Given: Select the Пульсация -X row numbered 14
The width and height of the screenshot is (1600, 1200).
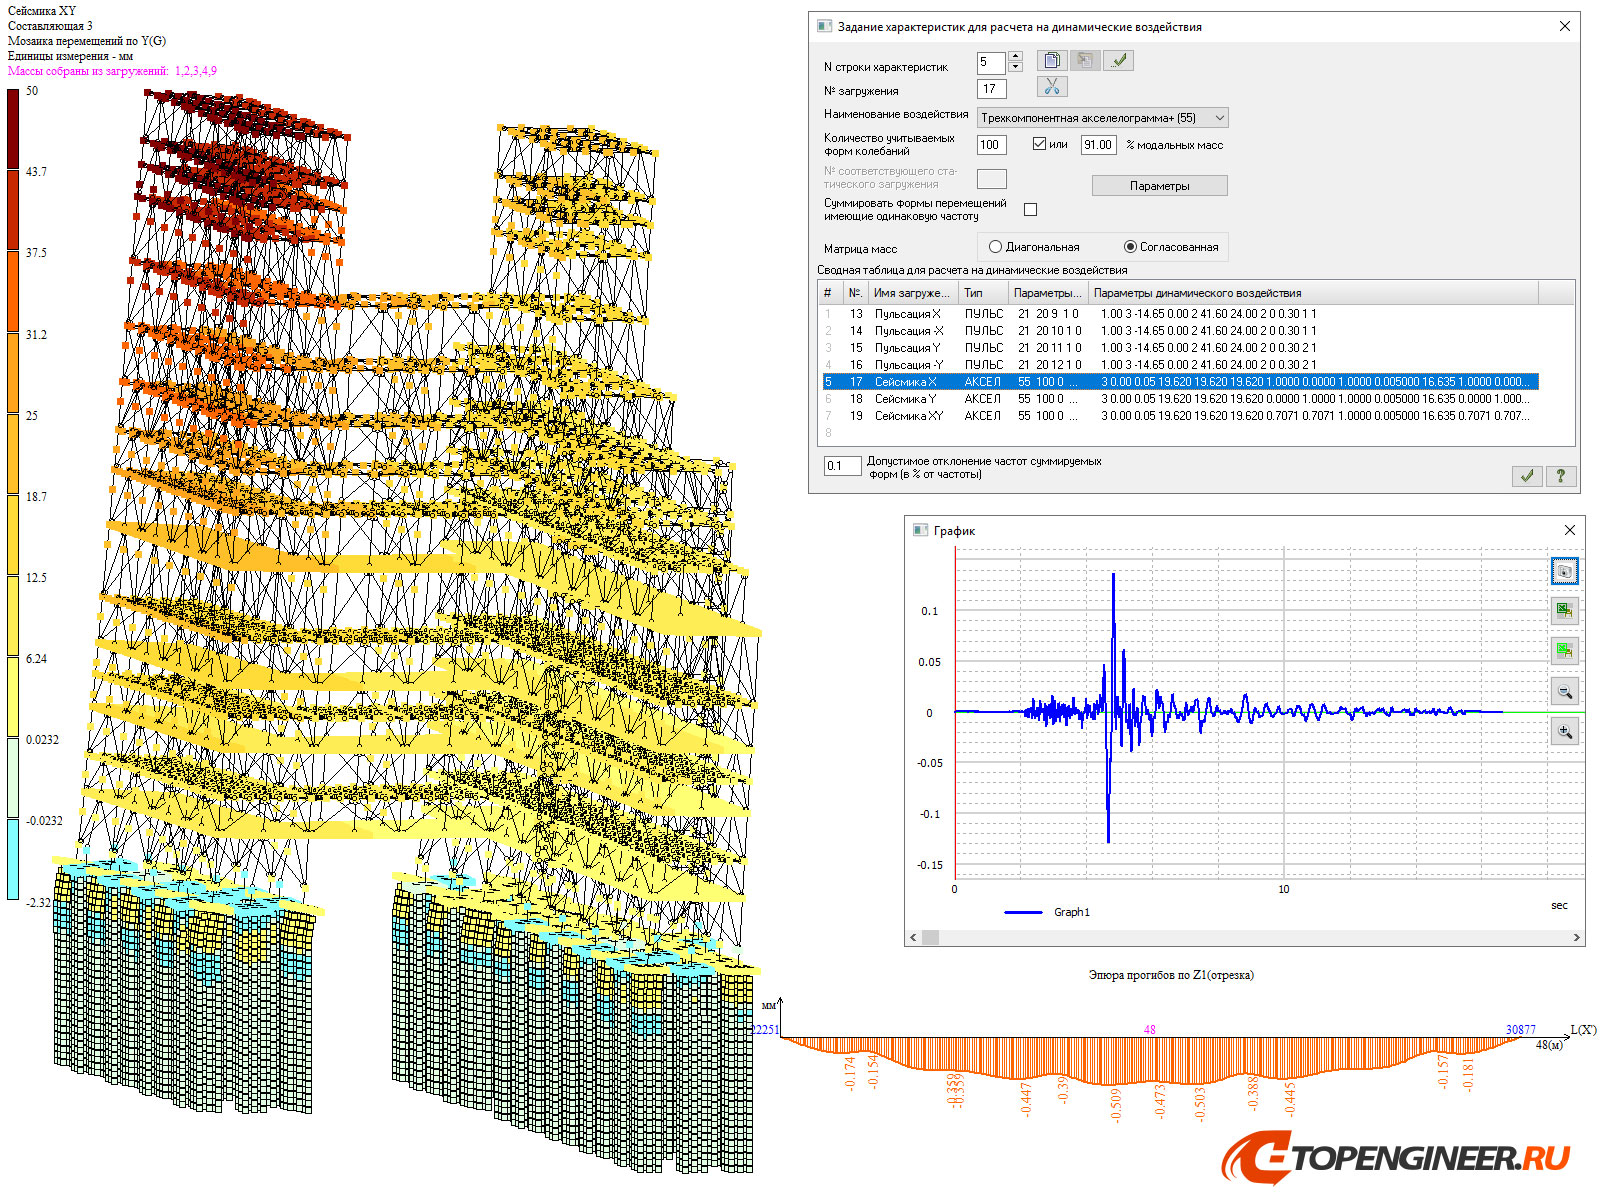Looking at the screenshot, I should click(1180, 331).
